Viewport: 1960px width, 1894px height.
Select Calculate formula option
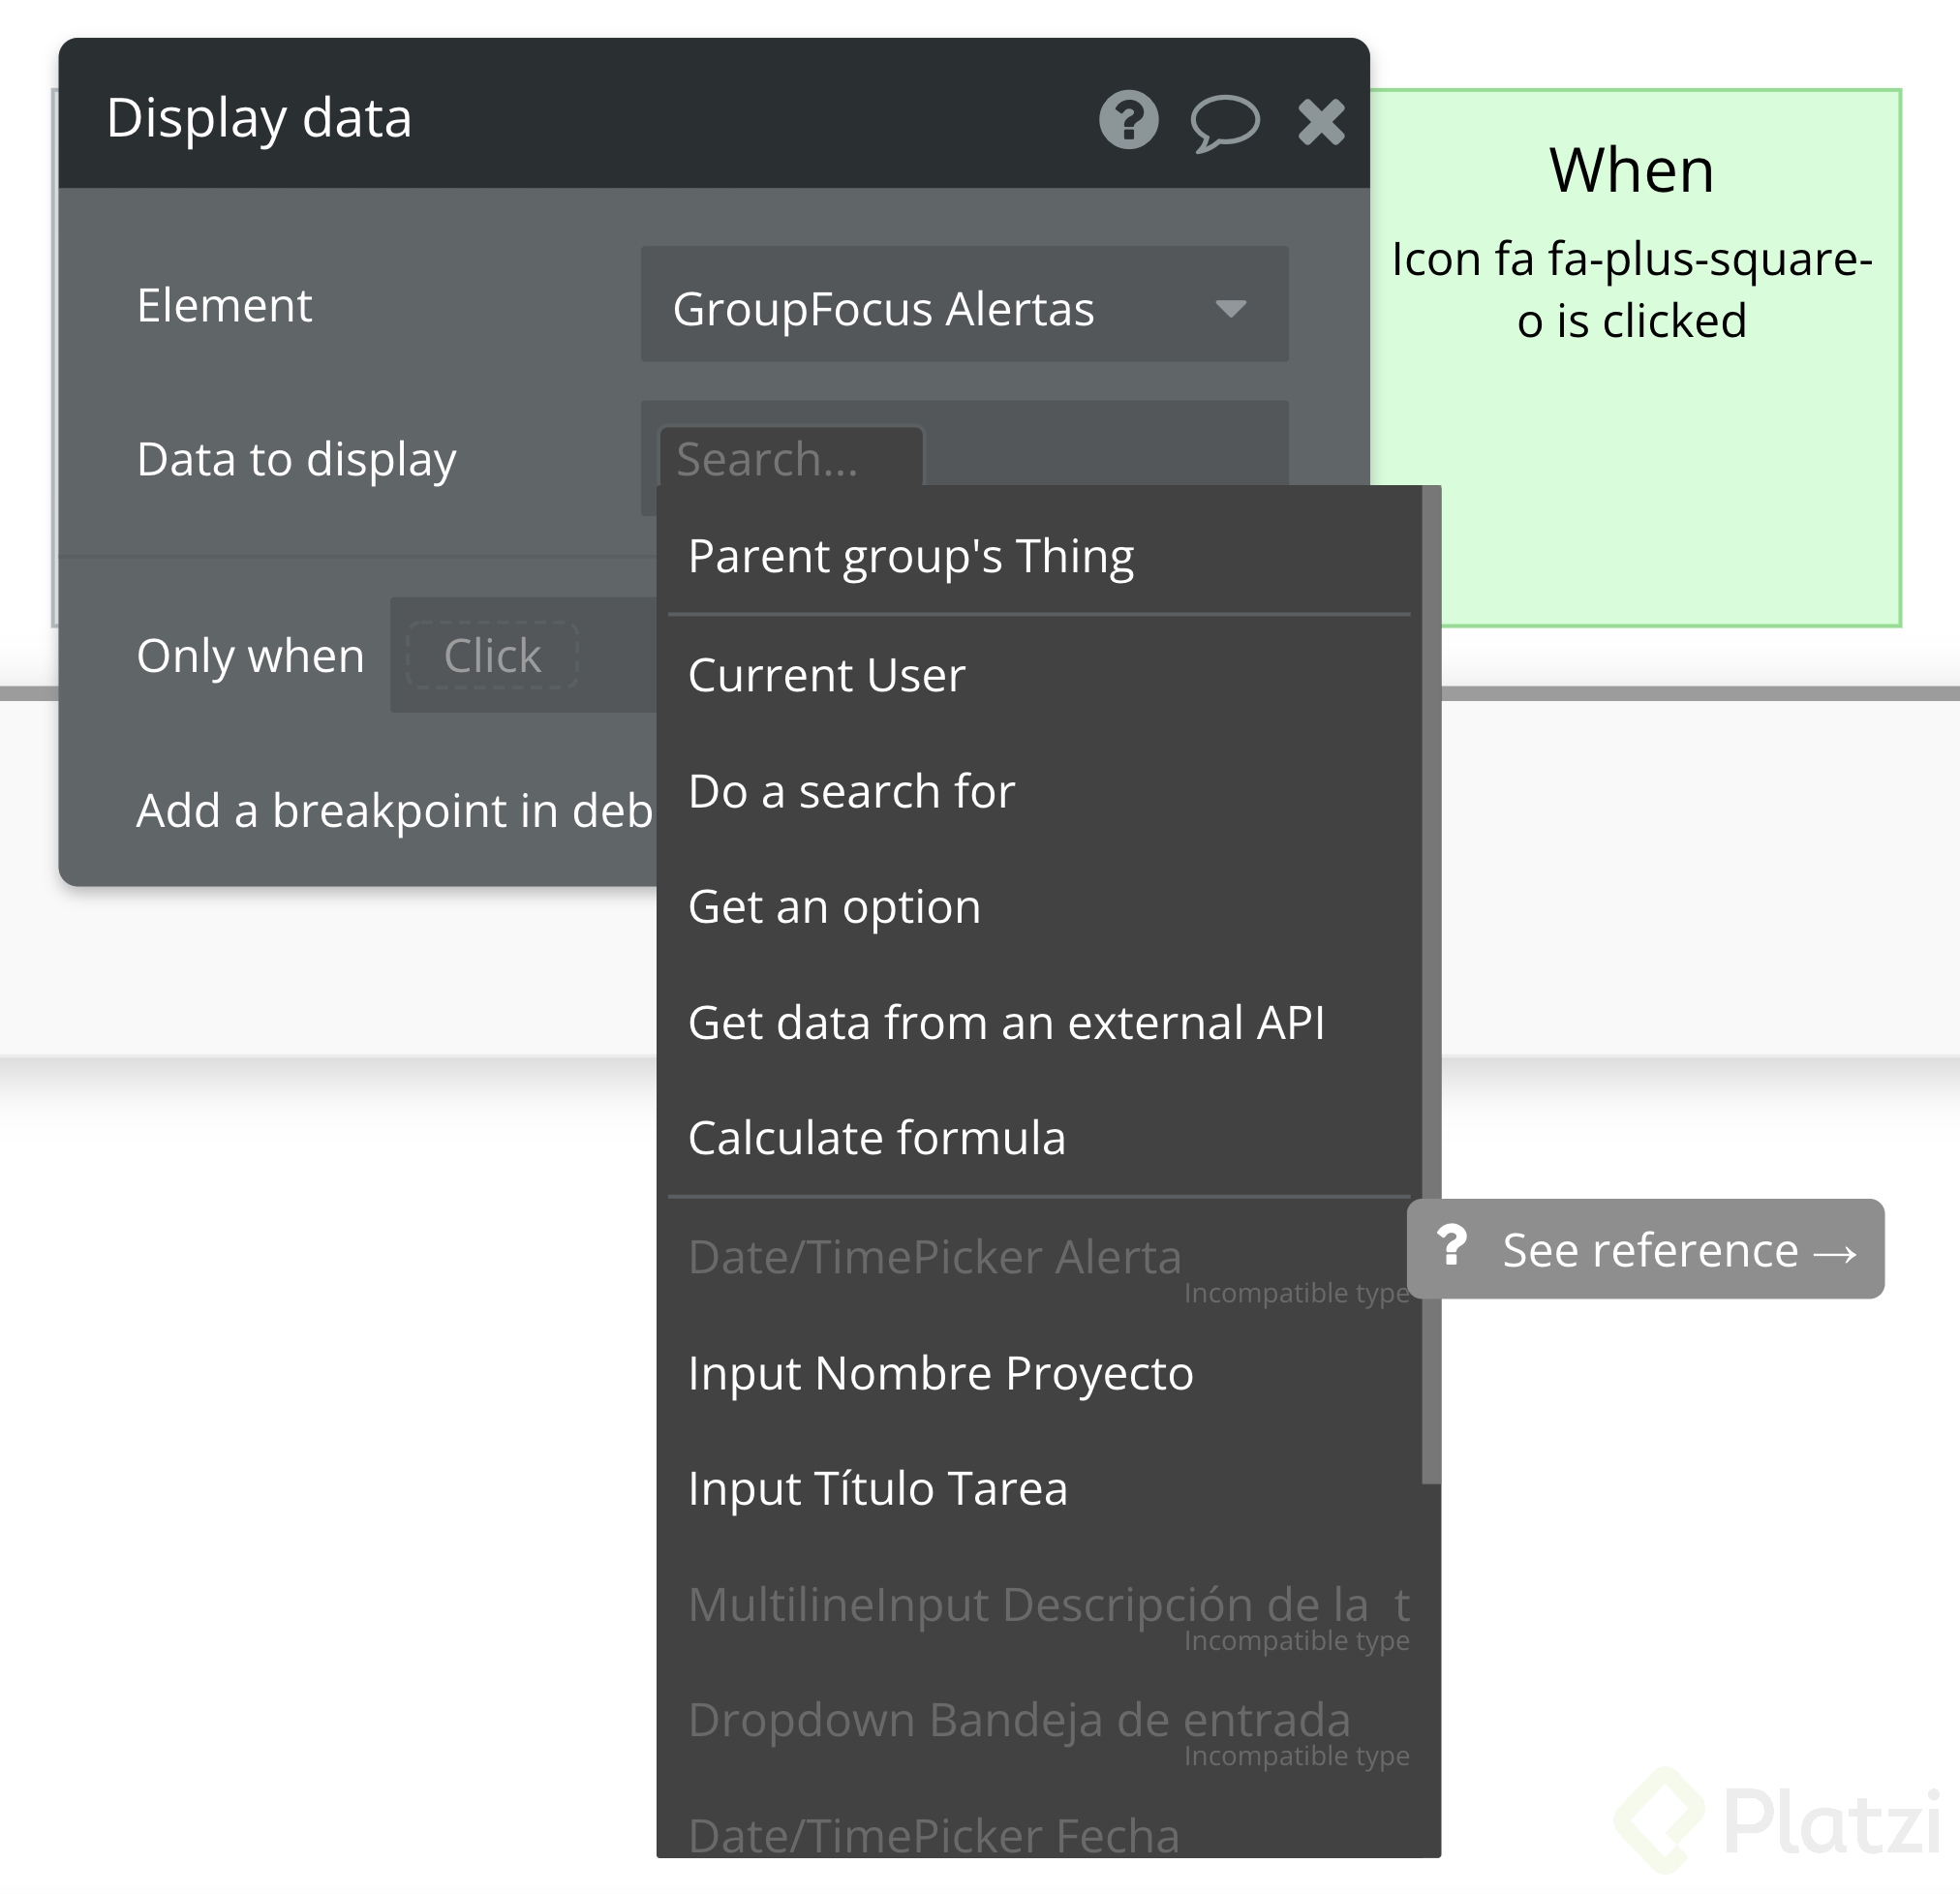tap(876, 1138)
